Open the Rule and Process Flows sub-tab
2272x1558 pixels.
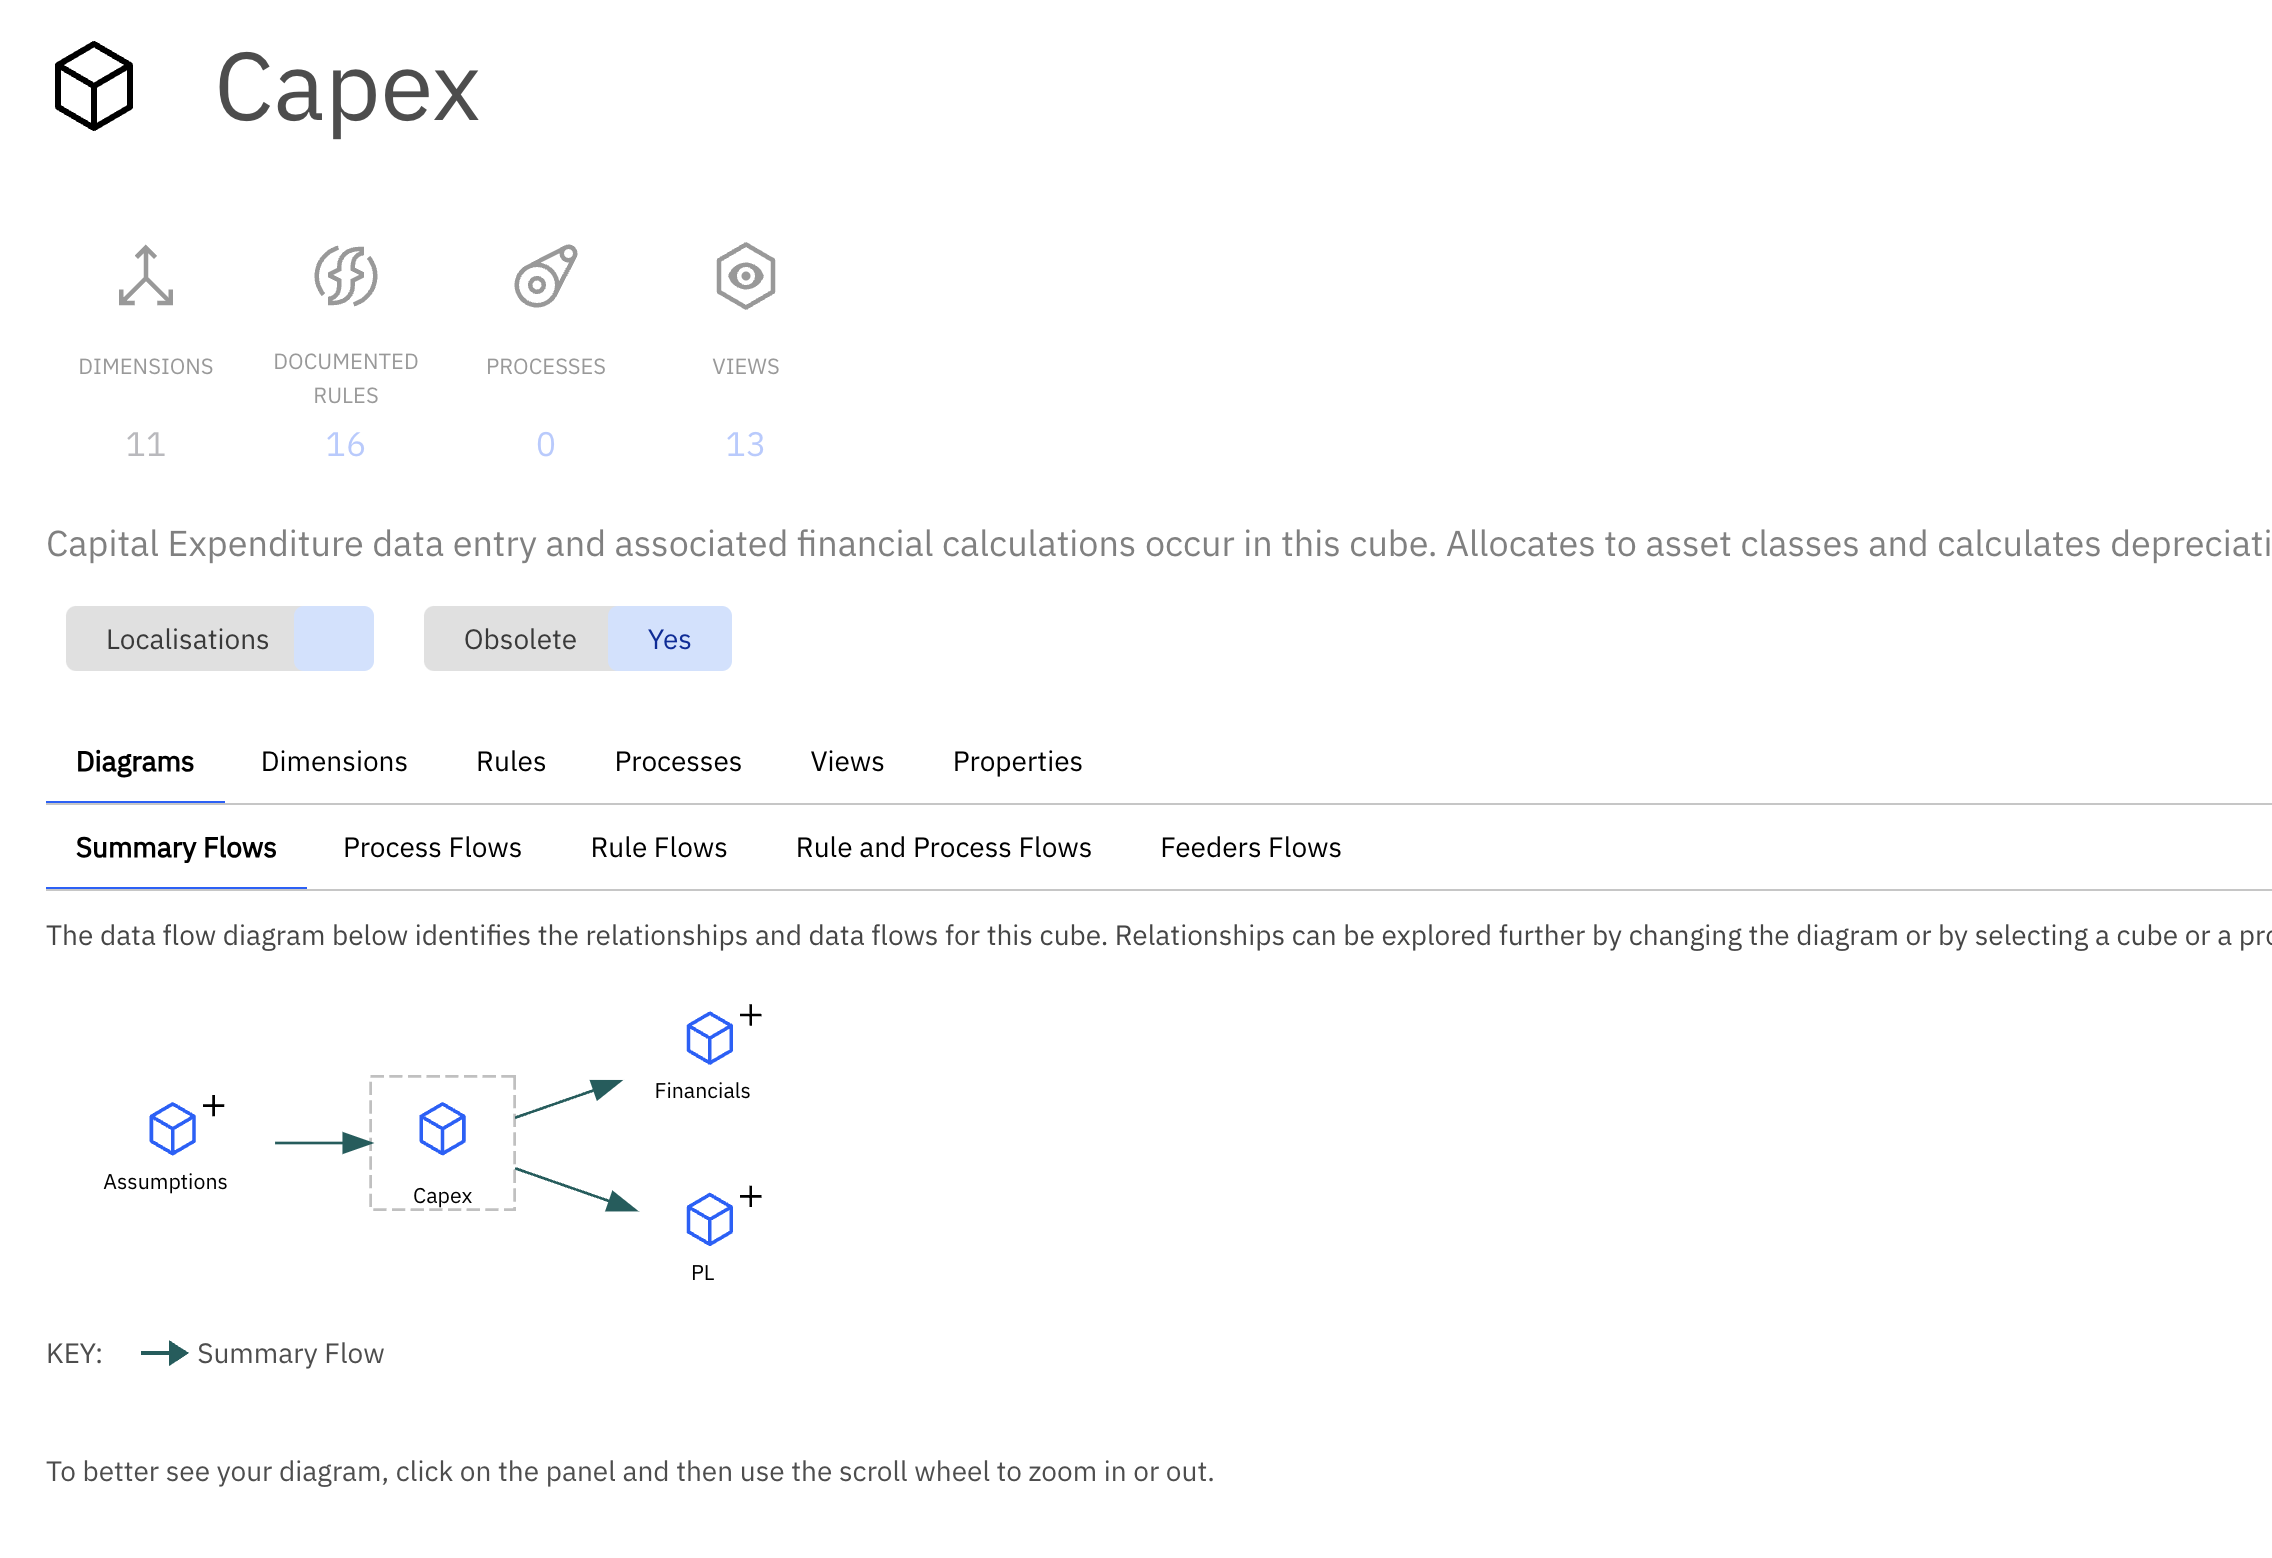[943, 848]
